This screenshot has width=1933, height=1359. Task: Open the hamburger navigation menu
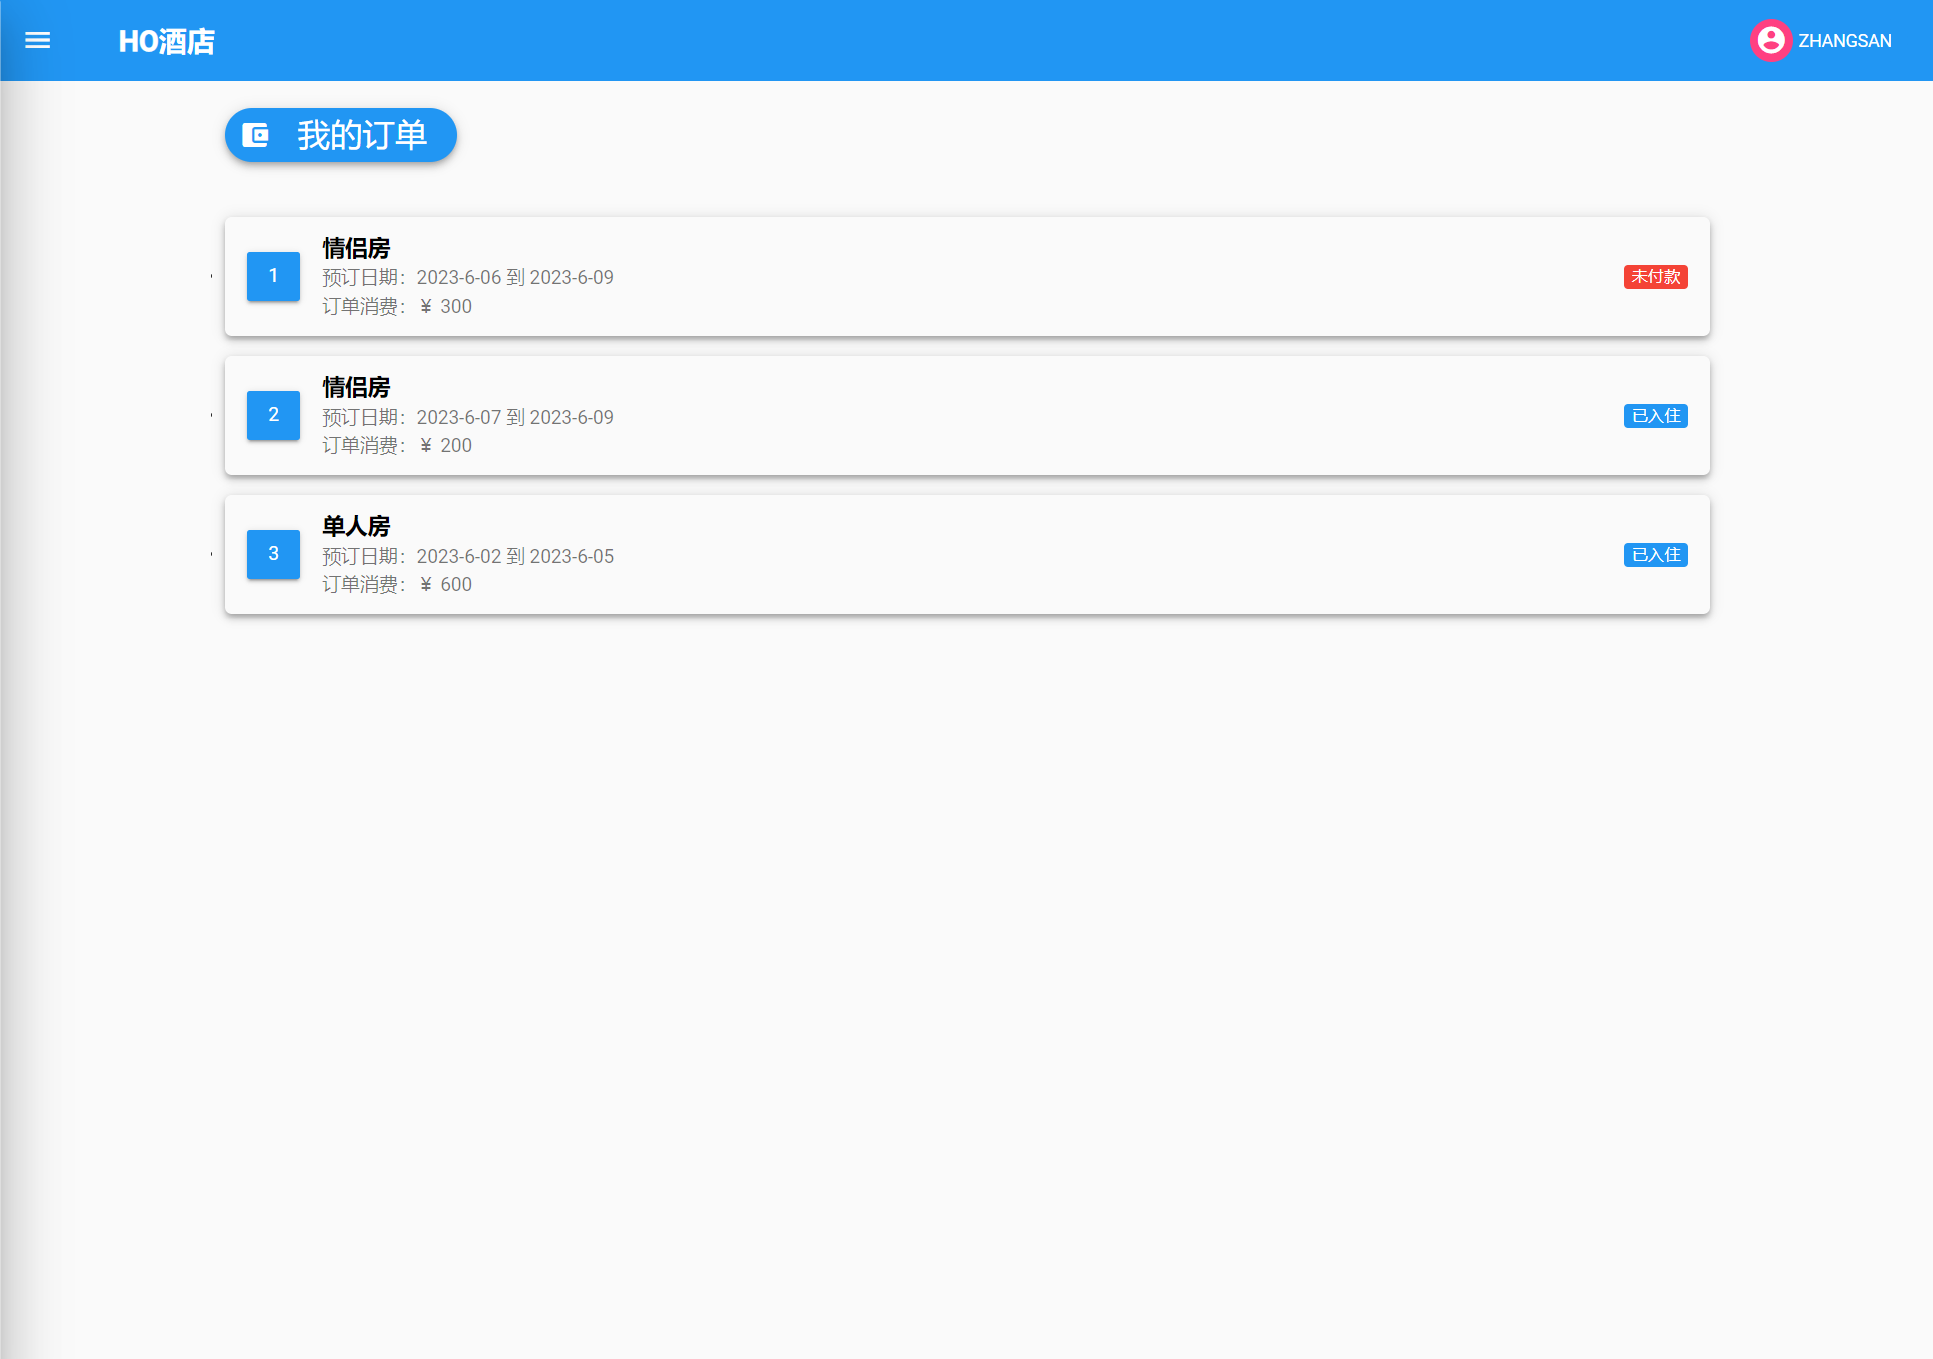pos(37,40)
